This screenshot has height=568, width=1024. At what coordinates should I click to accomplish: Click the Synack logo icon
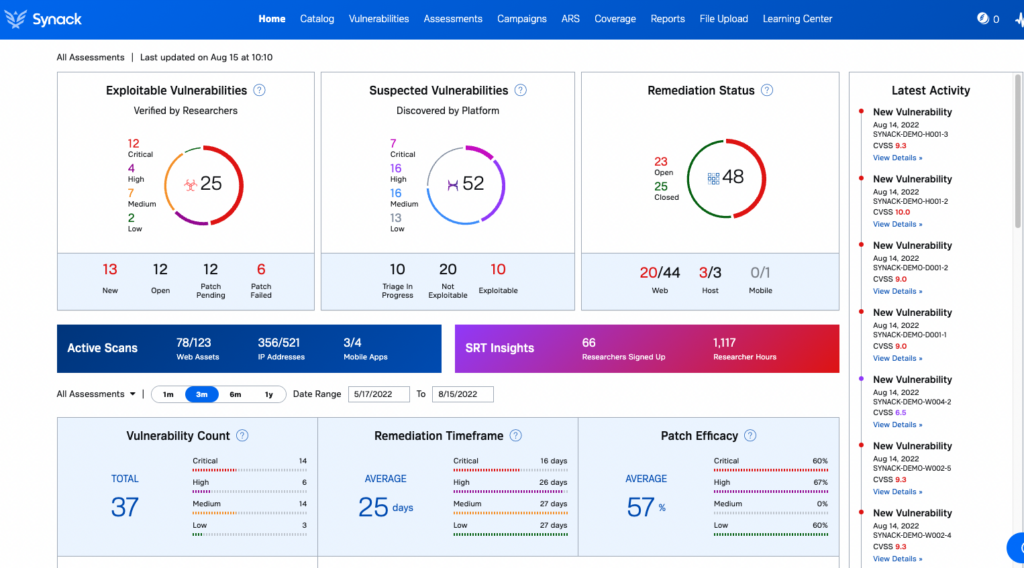(x=16, y=19)
